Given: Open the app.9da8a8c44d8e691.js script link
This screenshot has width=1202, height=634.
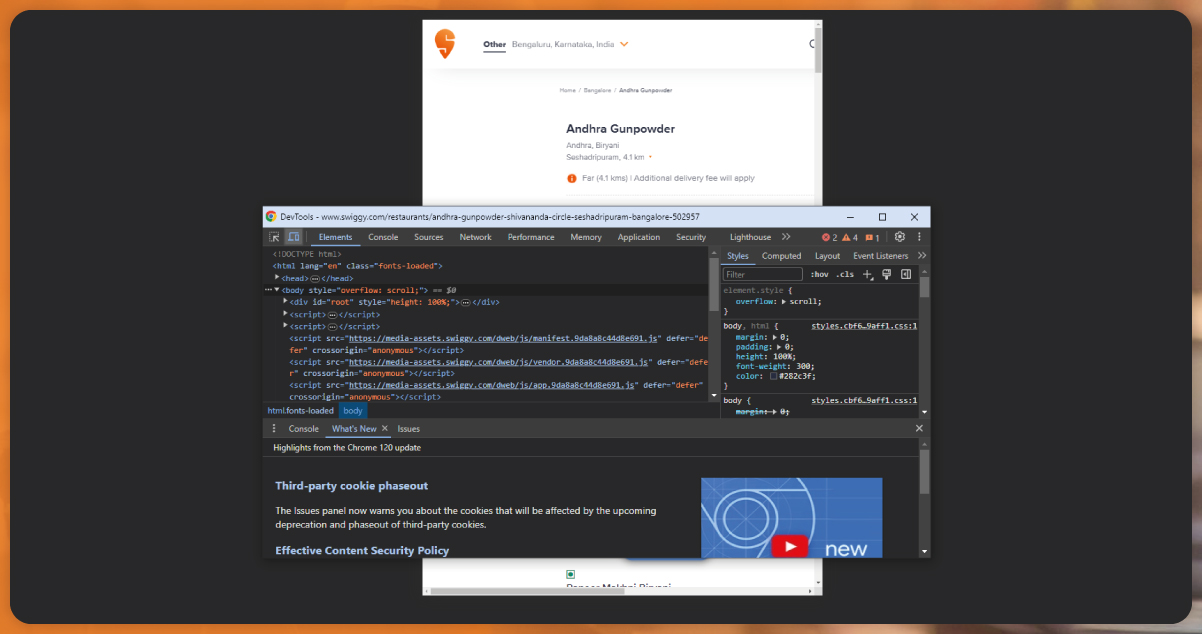Looking at the screenshot, I should [x=493, y=384].
